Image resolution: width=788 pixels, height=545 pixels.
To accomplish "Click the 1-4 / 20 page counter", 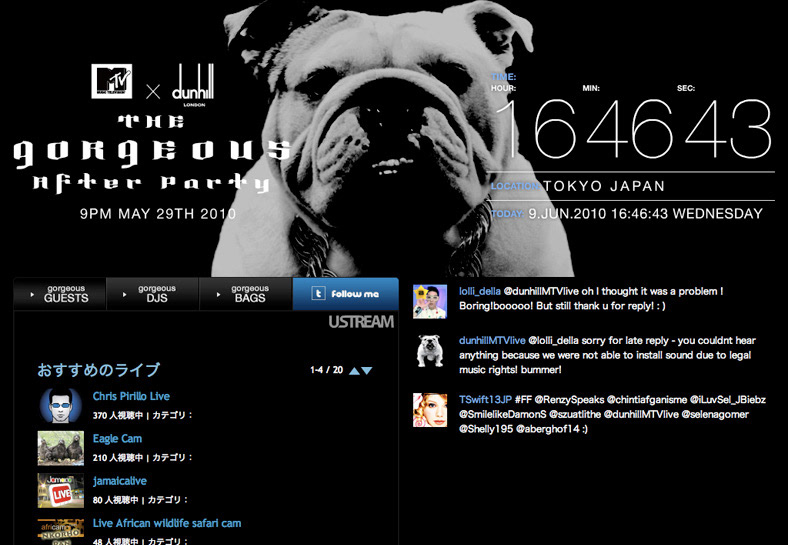I will [327, 370].
